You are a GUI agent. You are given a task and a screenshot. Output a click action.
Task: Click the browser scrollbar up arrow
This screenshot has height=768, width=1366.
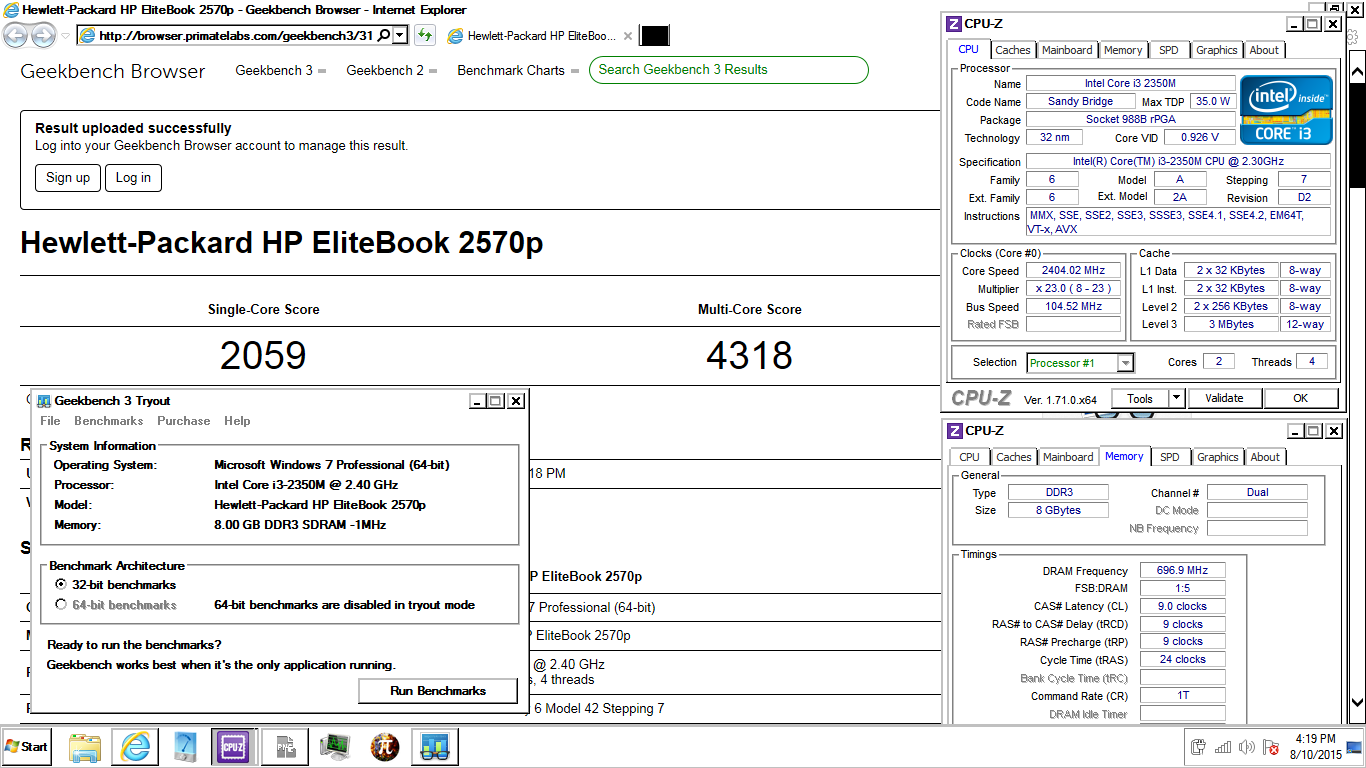1357,73
